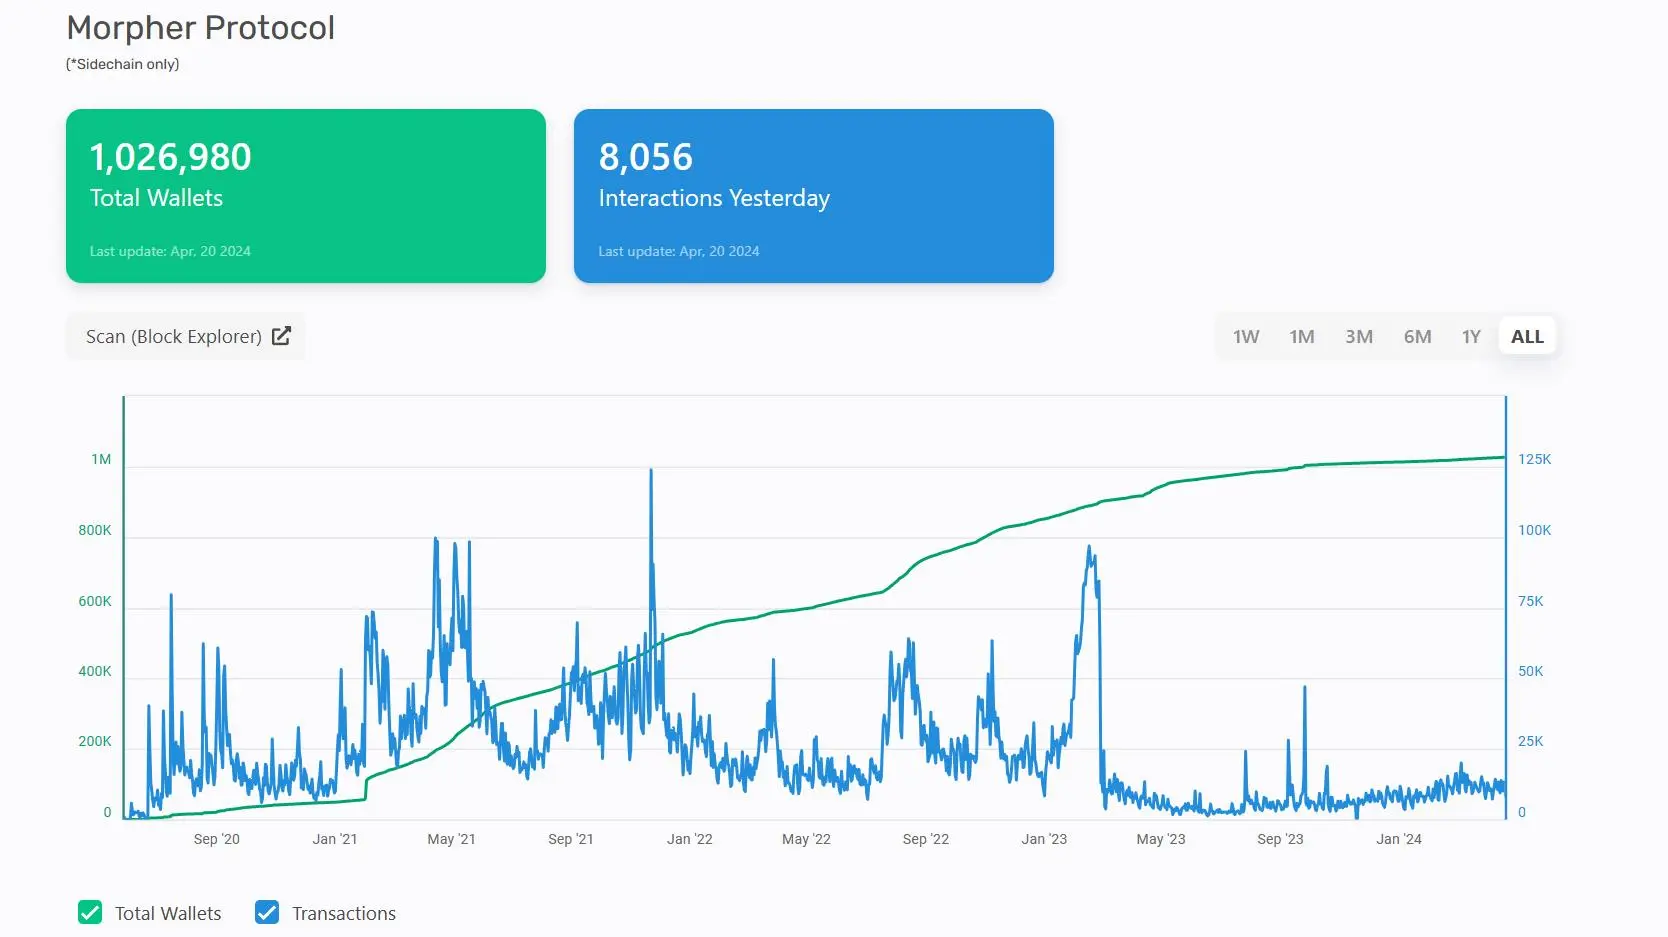
Task: Click the 125K right axis label
Action: pos(1535,459)
